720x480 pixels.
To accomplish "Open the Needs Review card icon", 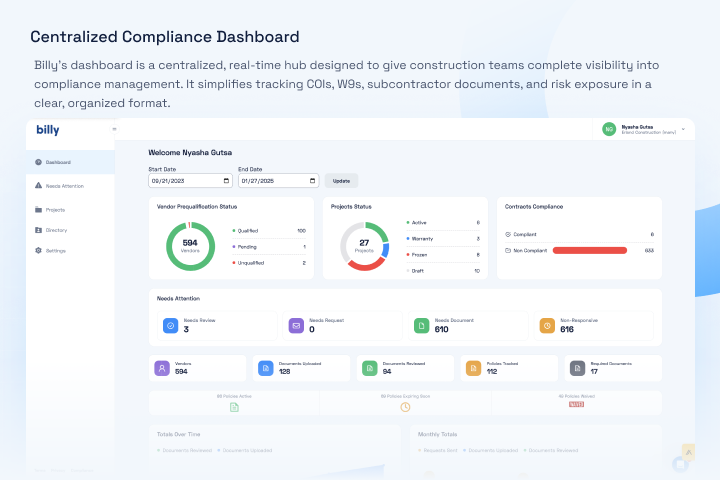I will click(171, 326).
